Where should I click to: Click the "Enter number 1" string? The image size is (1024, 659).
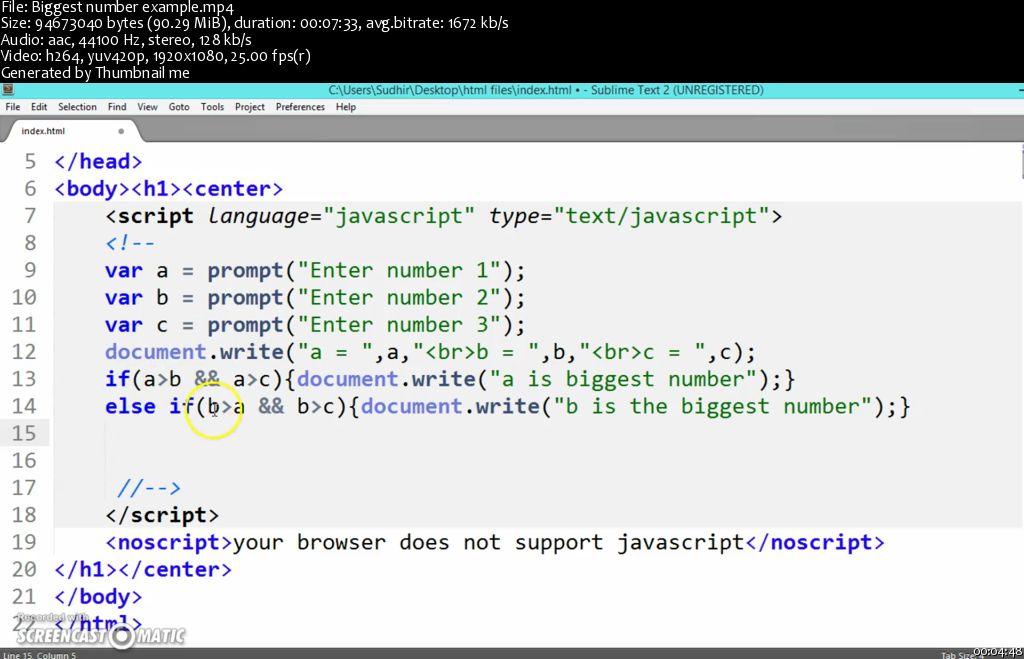click(x=399, y=270)
